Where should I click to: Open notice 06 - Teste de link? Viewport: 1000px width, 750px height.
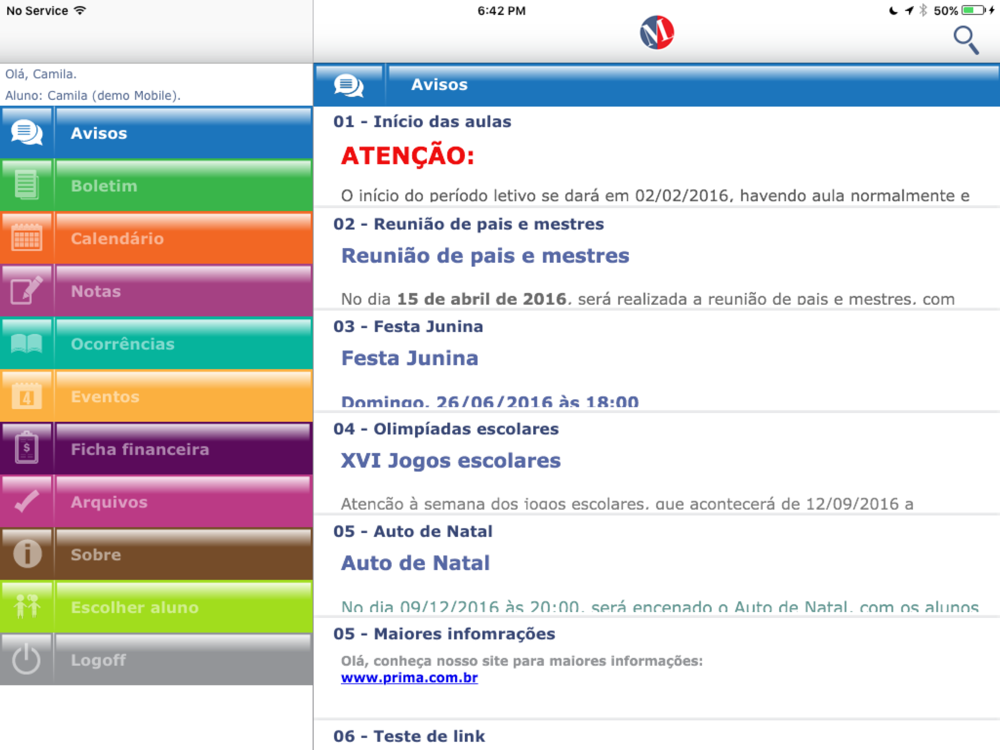(x=657, y=735)
